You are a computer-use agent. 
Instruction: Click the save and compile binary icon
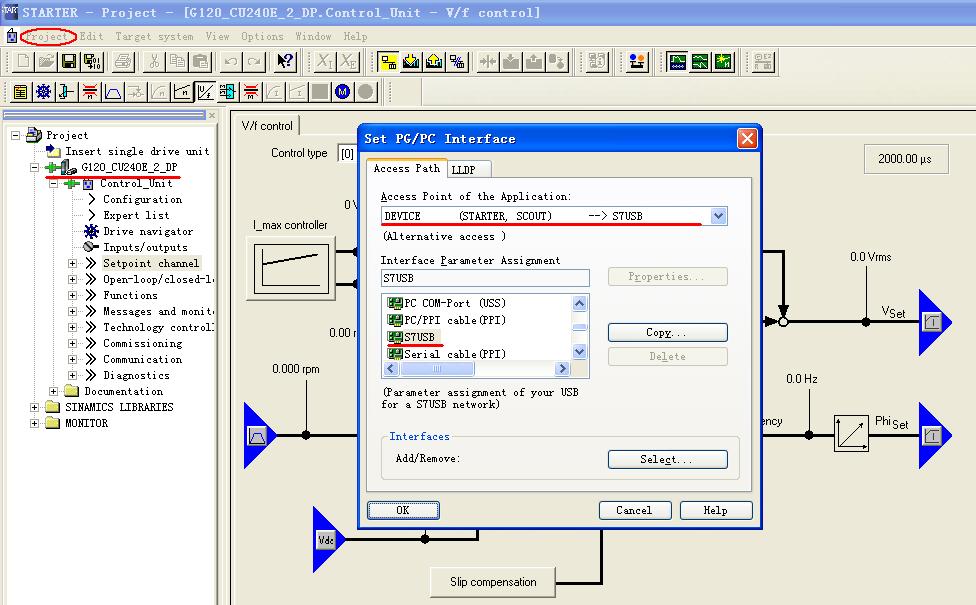tap(92, 61)
